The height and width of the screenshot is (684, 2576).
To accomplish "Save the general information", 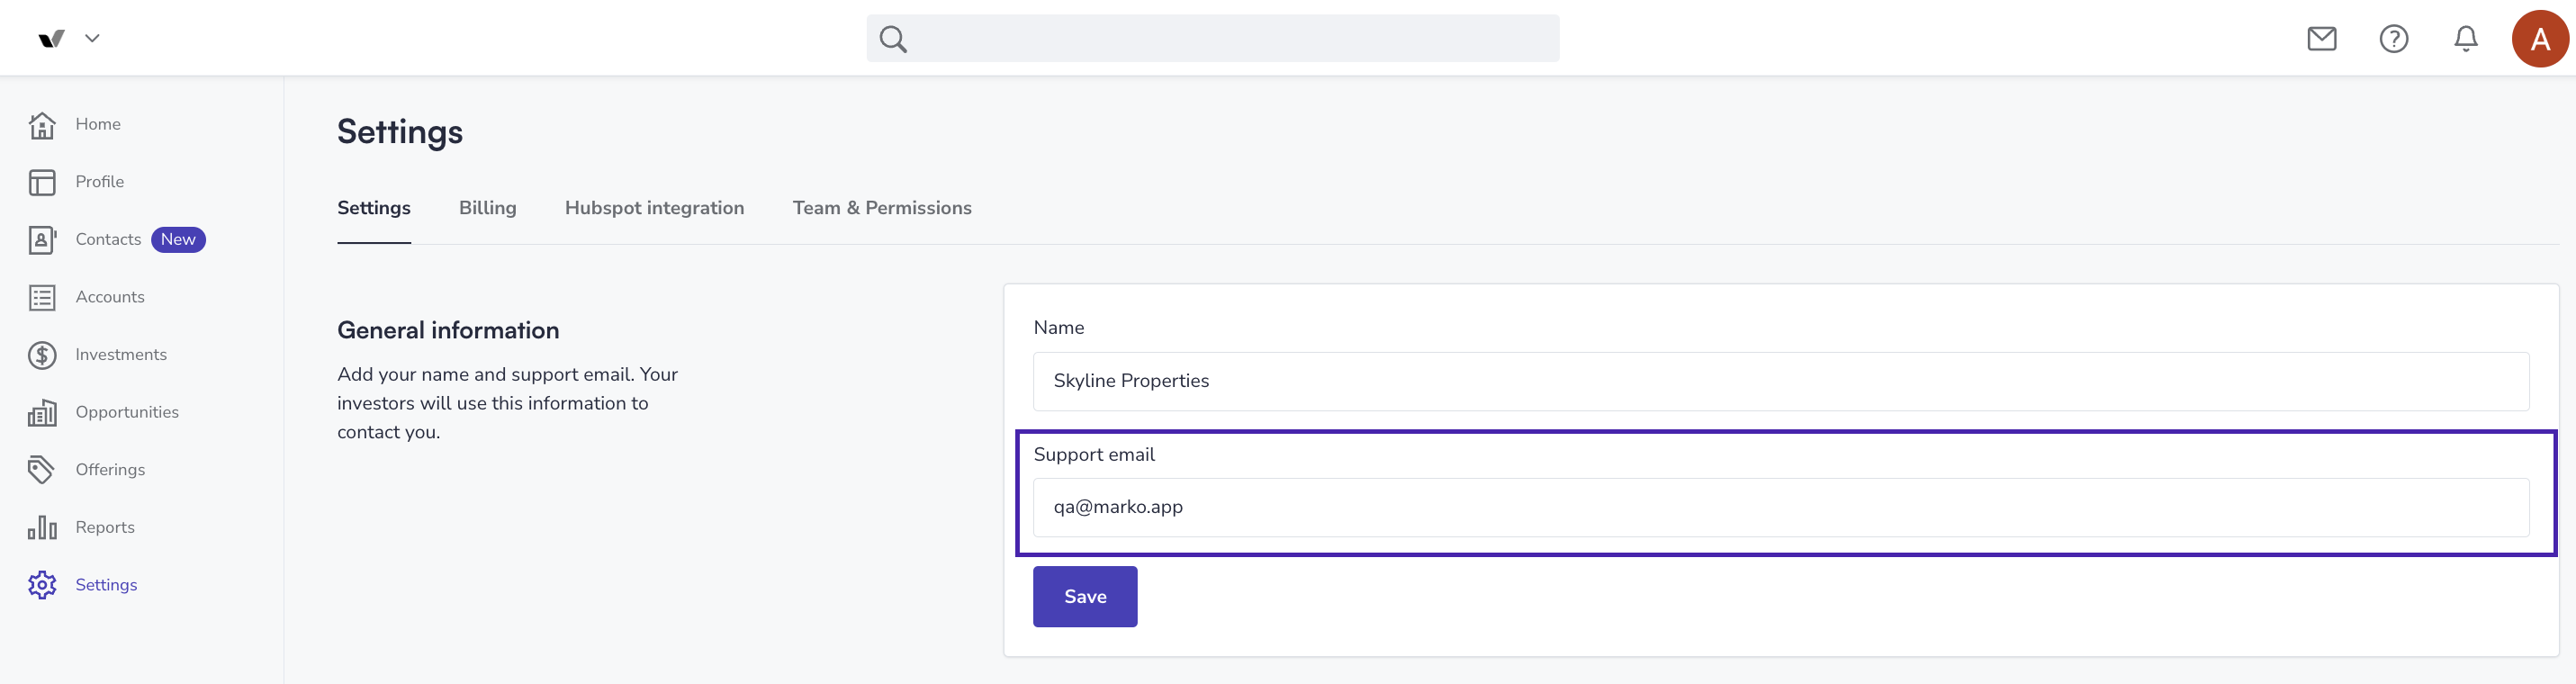I will (1085, 597).
